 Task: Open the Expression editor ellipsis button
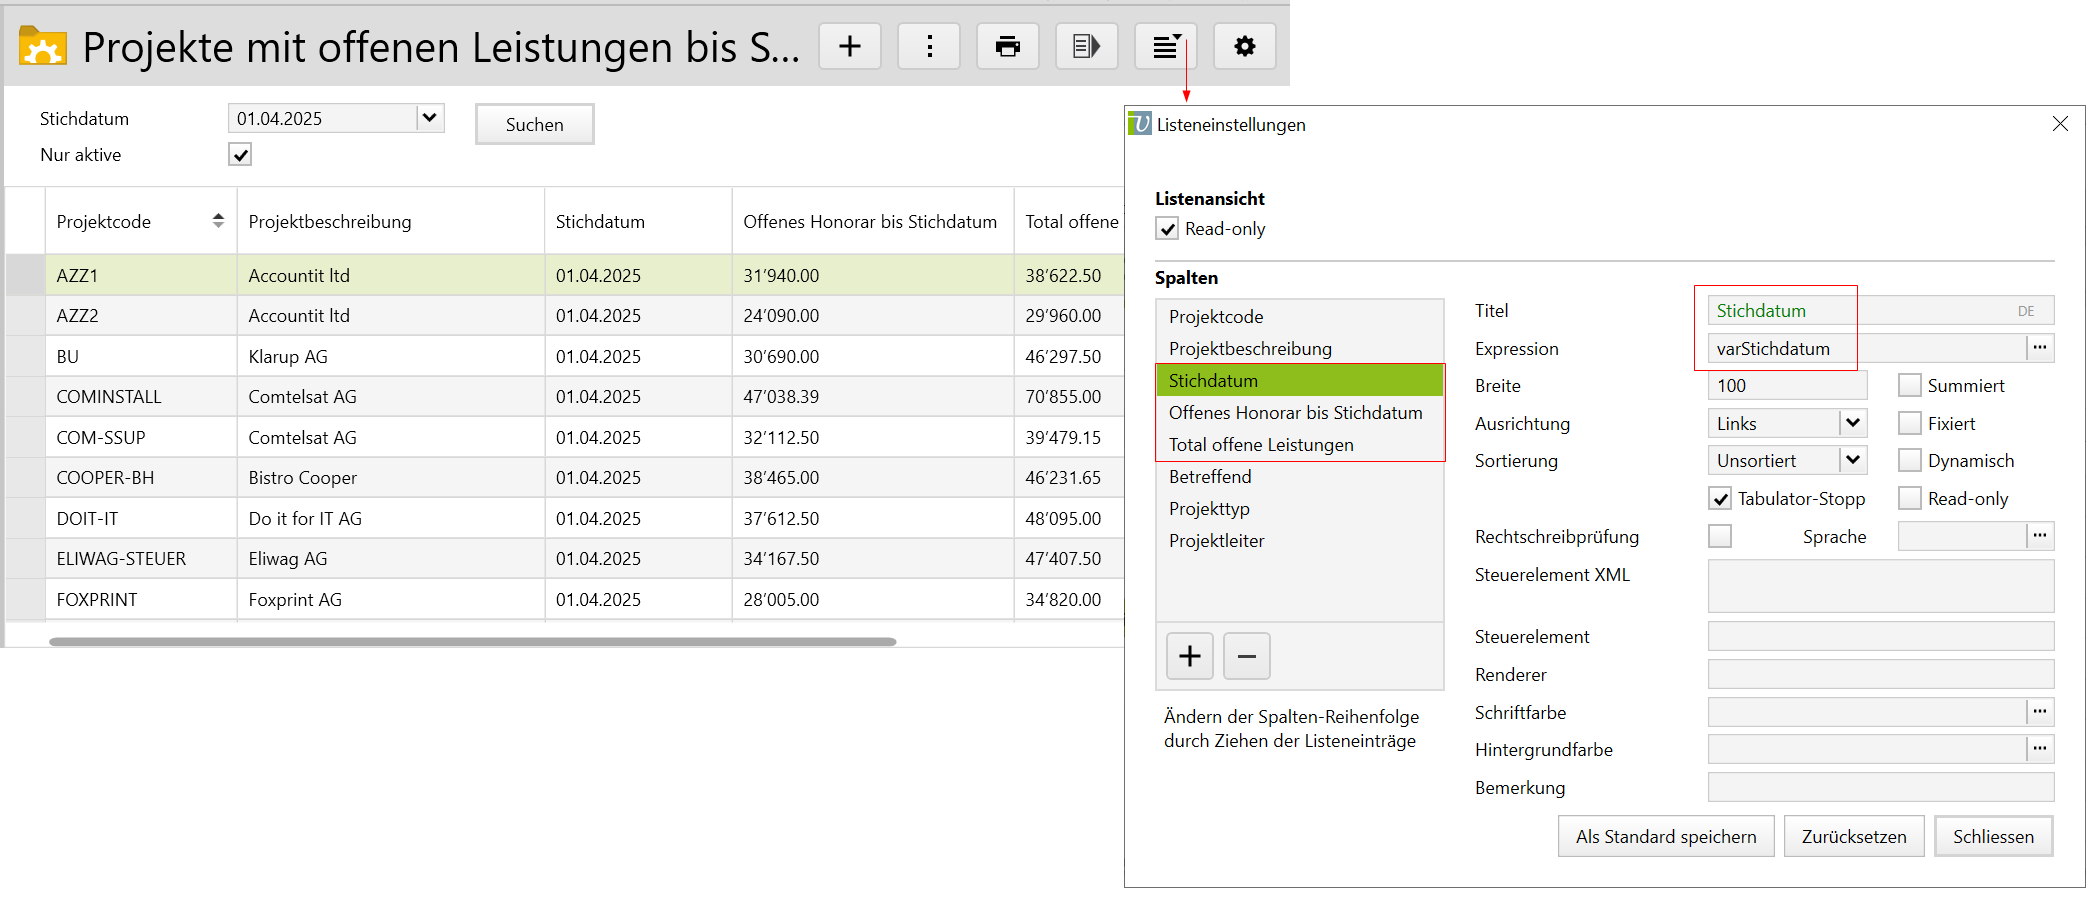[2040, 348]
